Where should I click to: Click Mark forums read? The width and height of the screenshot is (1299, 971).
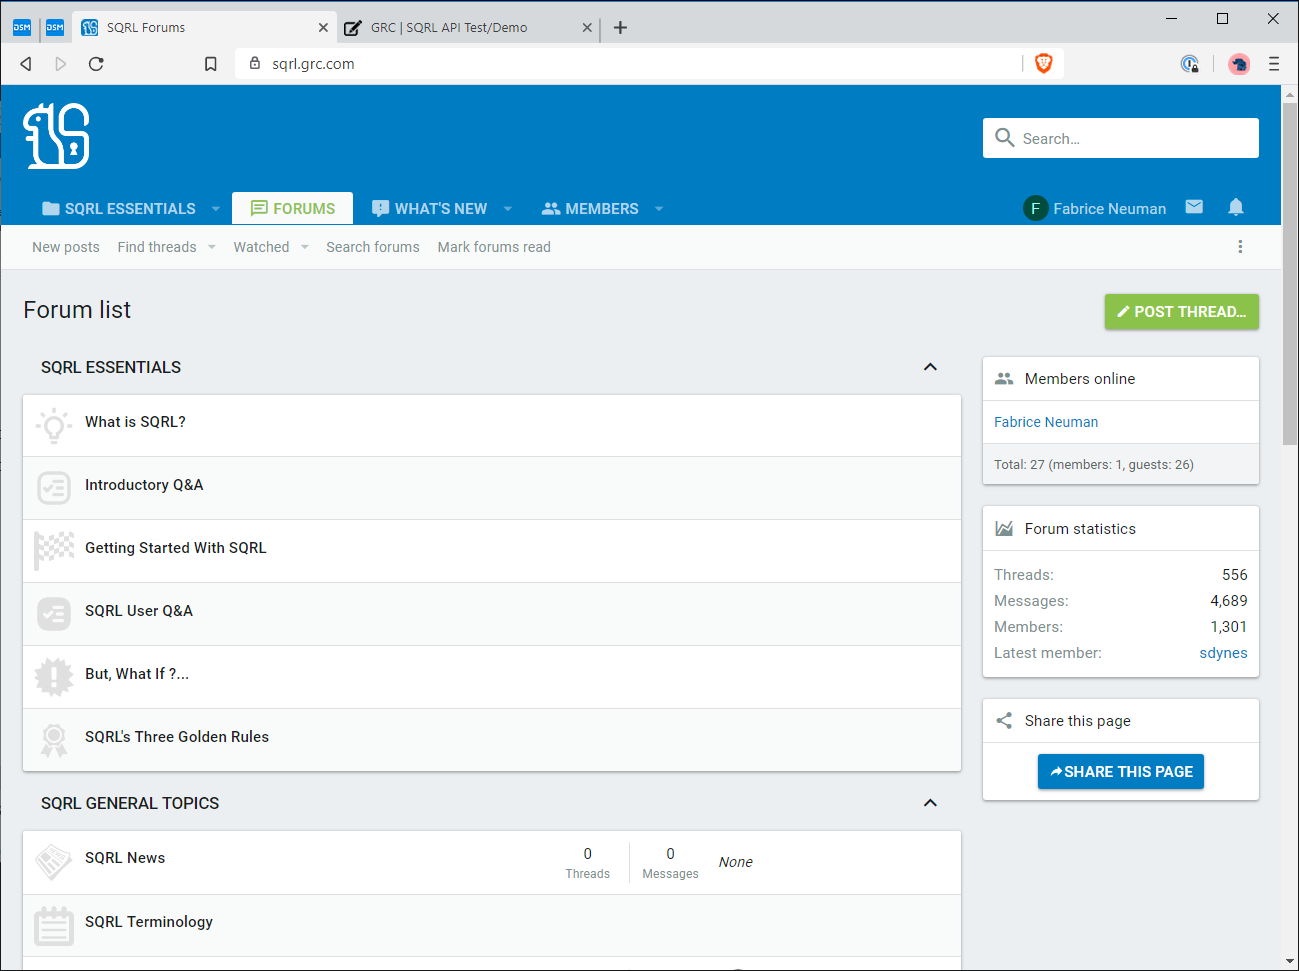coord(494,247)
